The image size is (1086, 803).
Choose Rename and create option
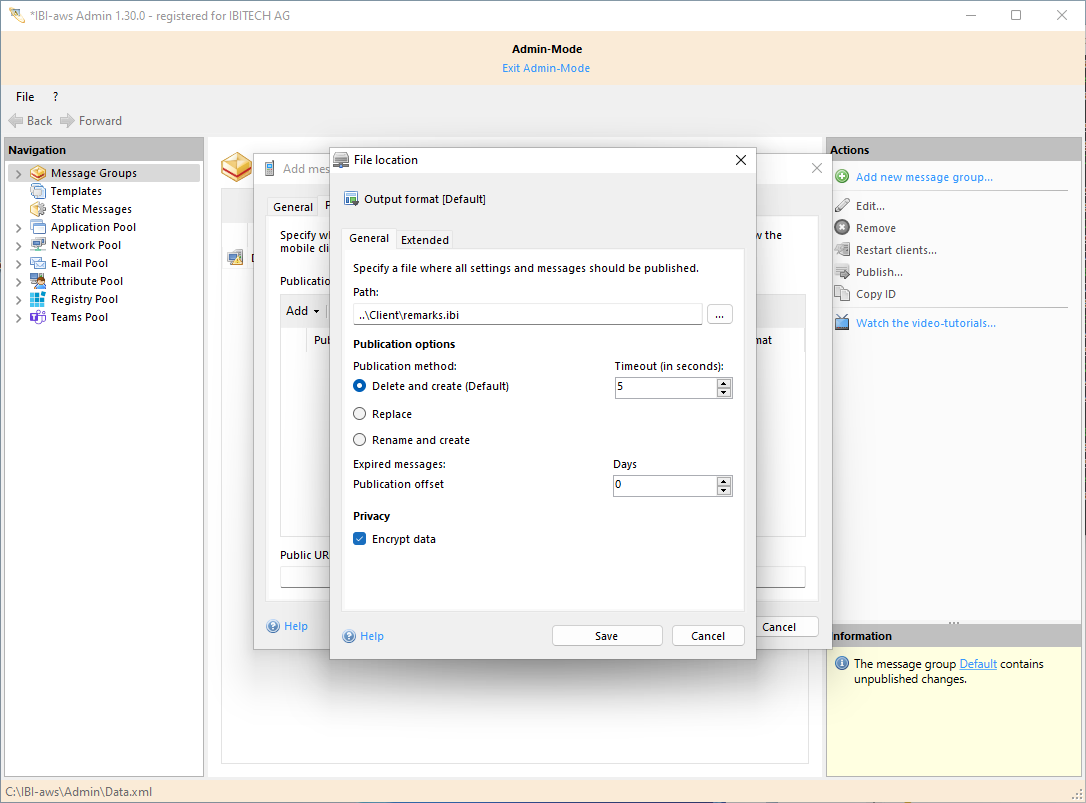[359, 439]
